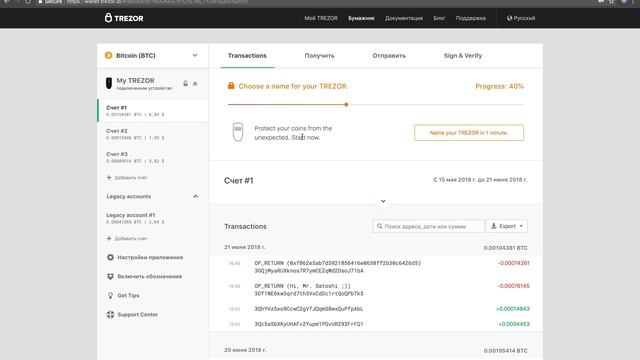Click the lock icon beside My TREZOR
Image resolution: width=640 pixels, height=360 pixels.
tap(185, 84)
